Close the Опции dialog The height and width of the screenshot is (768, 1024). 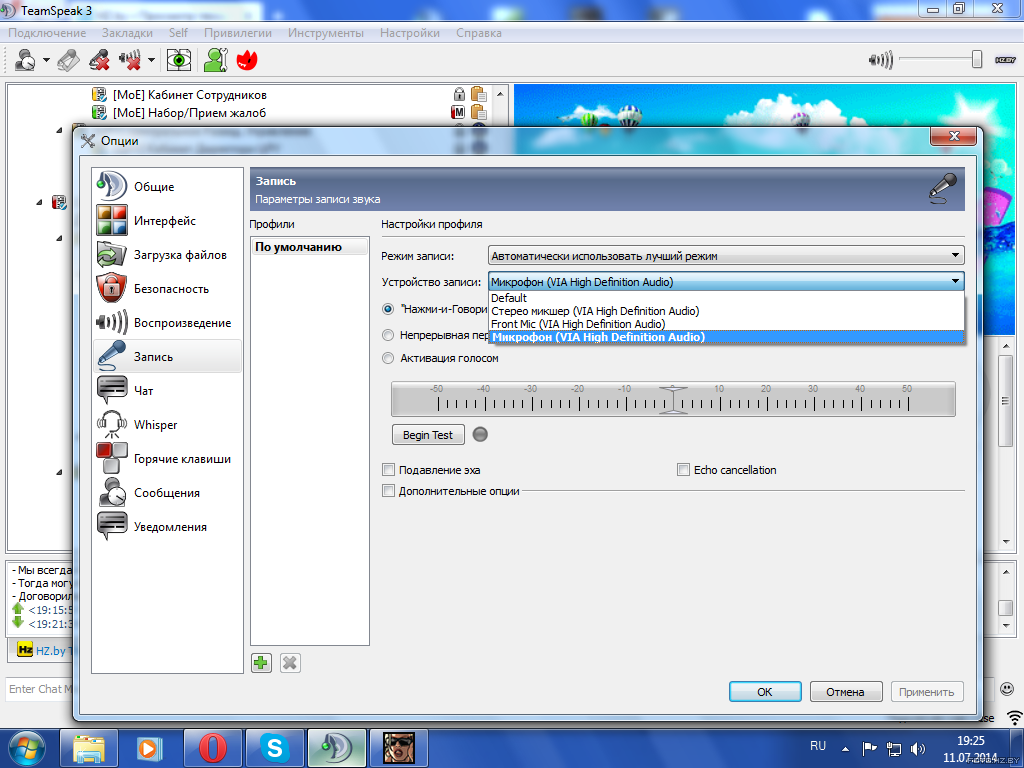(x=953, y=136)
